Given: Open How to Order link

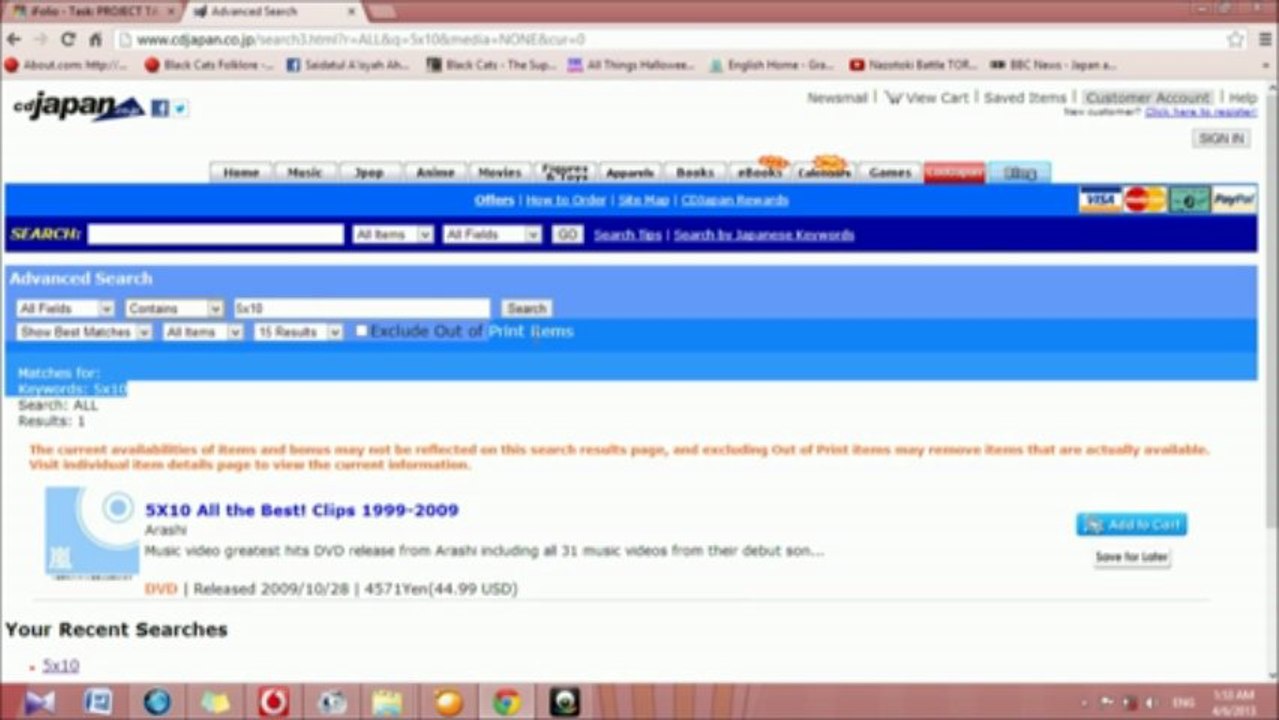Looking at the screenshot, I should pyautogui.click(x=566, y=200).
